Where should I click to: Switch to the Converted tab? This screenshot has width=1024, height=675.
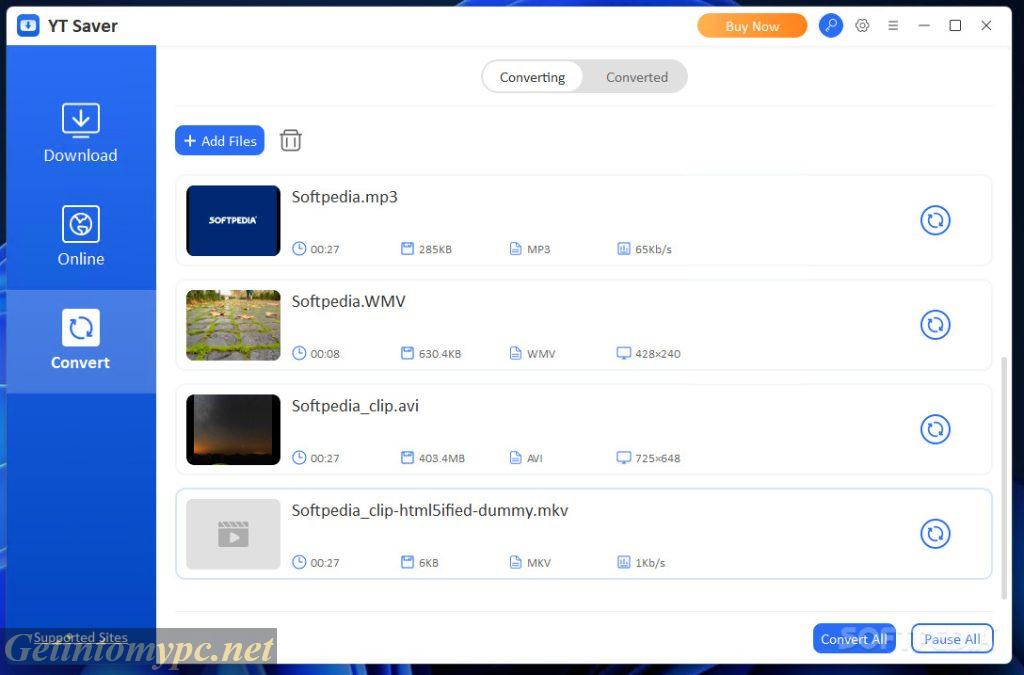pos(637,77)
